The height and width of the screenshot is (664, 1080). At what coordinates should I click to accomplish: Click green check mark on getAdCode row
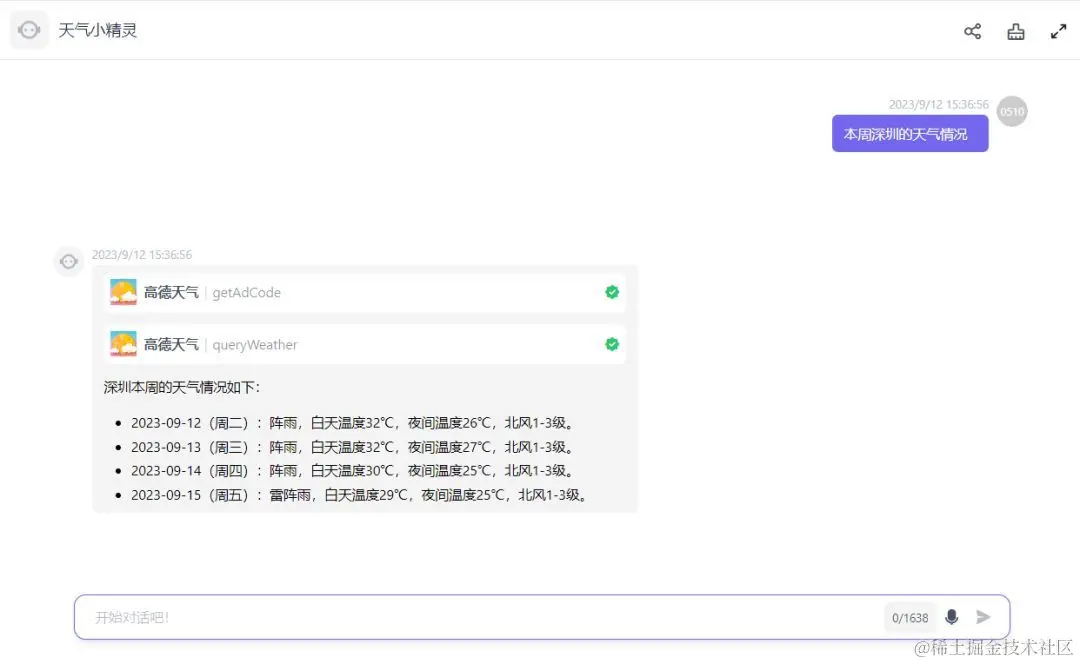coord(612,292)
